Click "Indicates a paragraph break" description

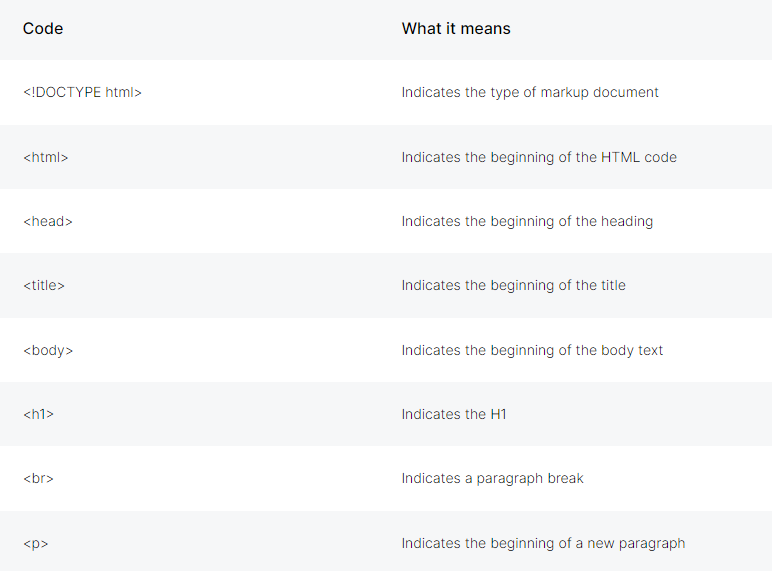coord(492,478)
